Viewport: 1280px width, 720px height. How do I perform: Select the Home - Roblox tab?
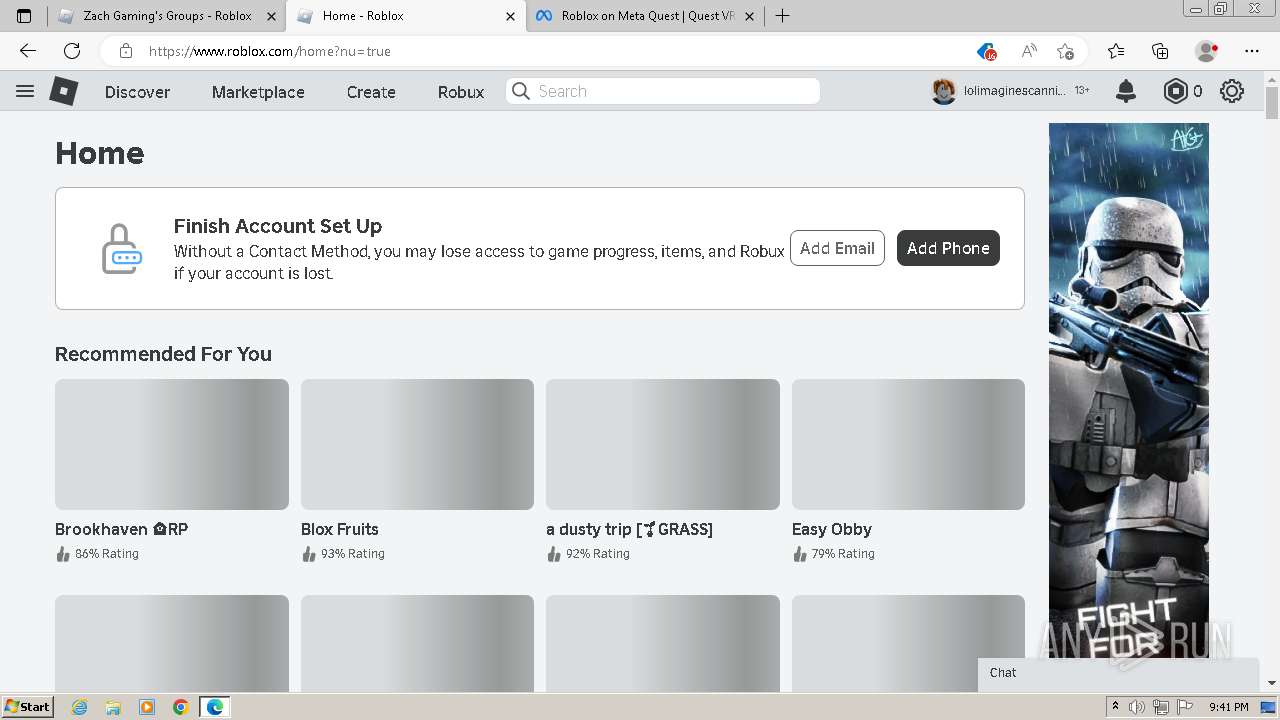(405, 16)
